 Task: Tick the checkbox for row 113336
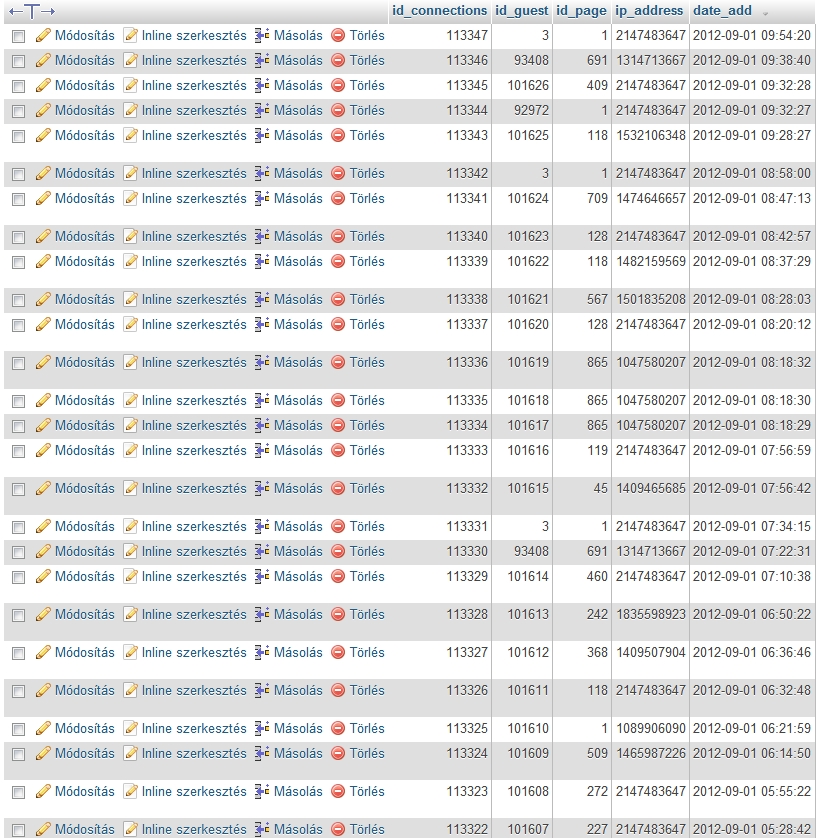coord(19,364)
